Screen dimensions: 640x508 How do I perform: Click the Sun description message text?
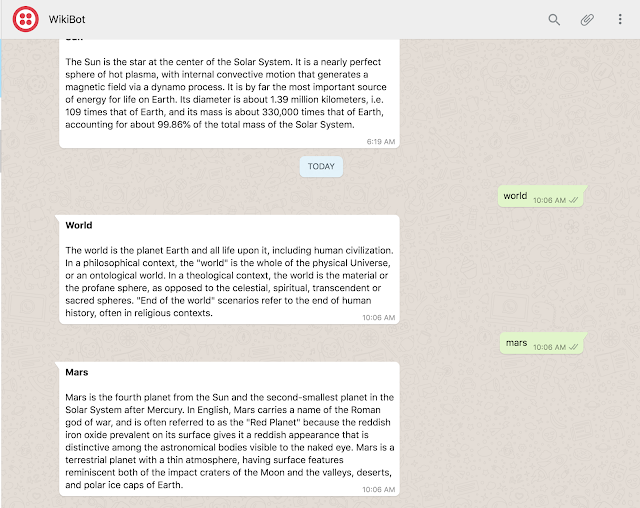pos(226,93)
